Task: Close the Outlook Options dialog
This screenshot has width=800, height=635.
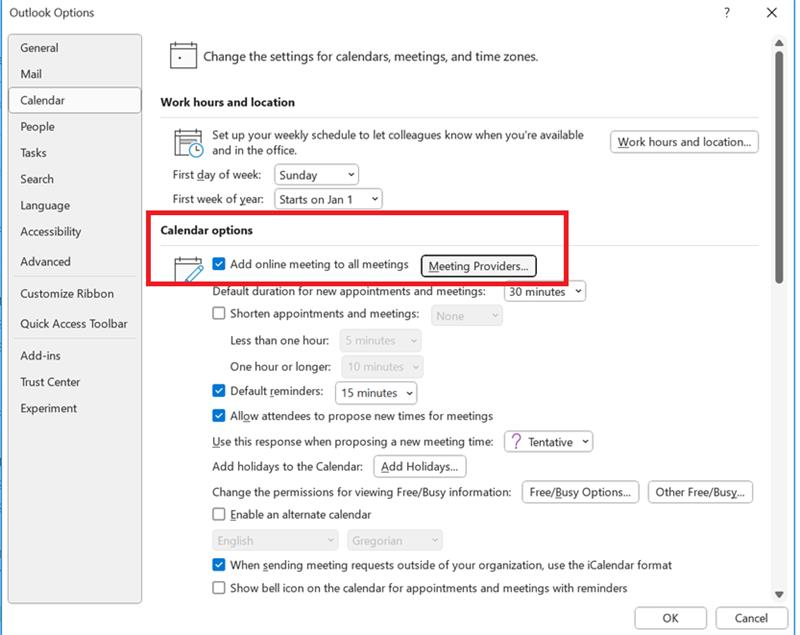Action: pyautogui.click(x=771, y=13)
